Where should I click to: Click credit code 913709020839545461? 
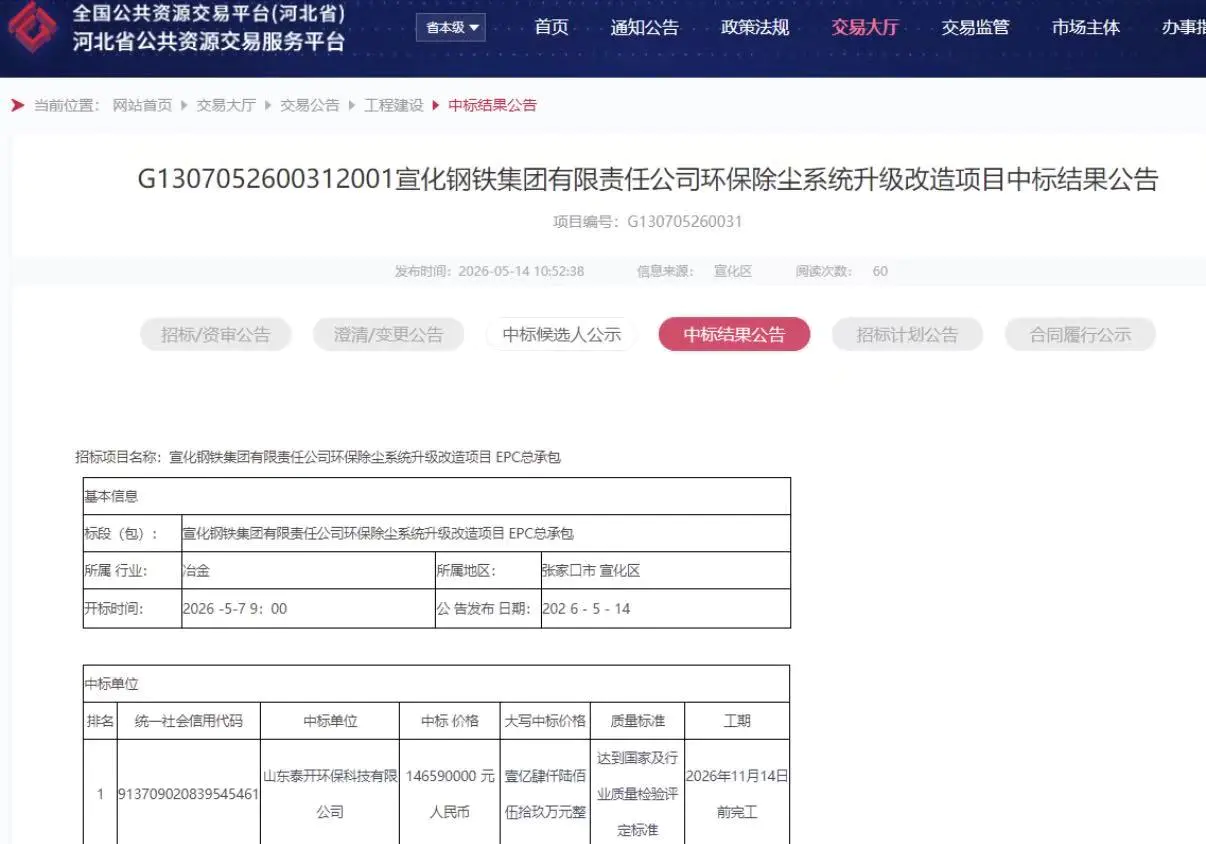(189, 794)
